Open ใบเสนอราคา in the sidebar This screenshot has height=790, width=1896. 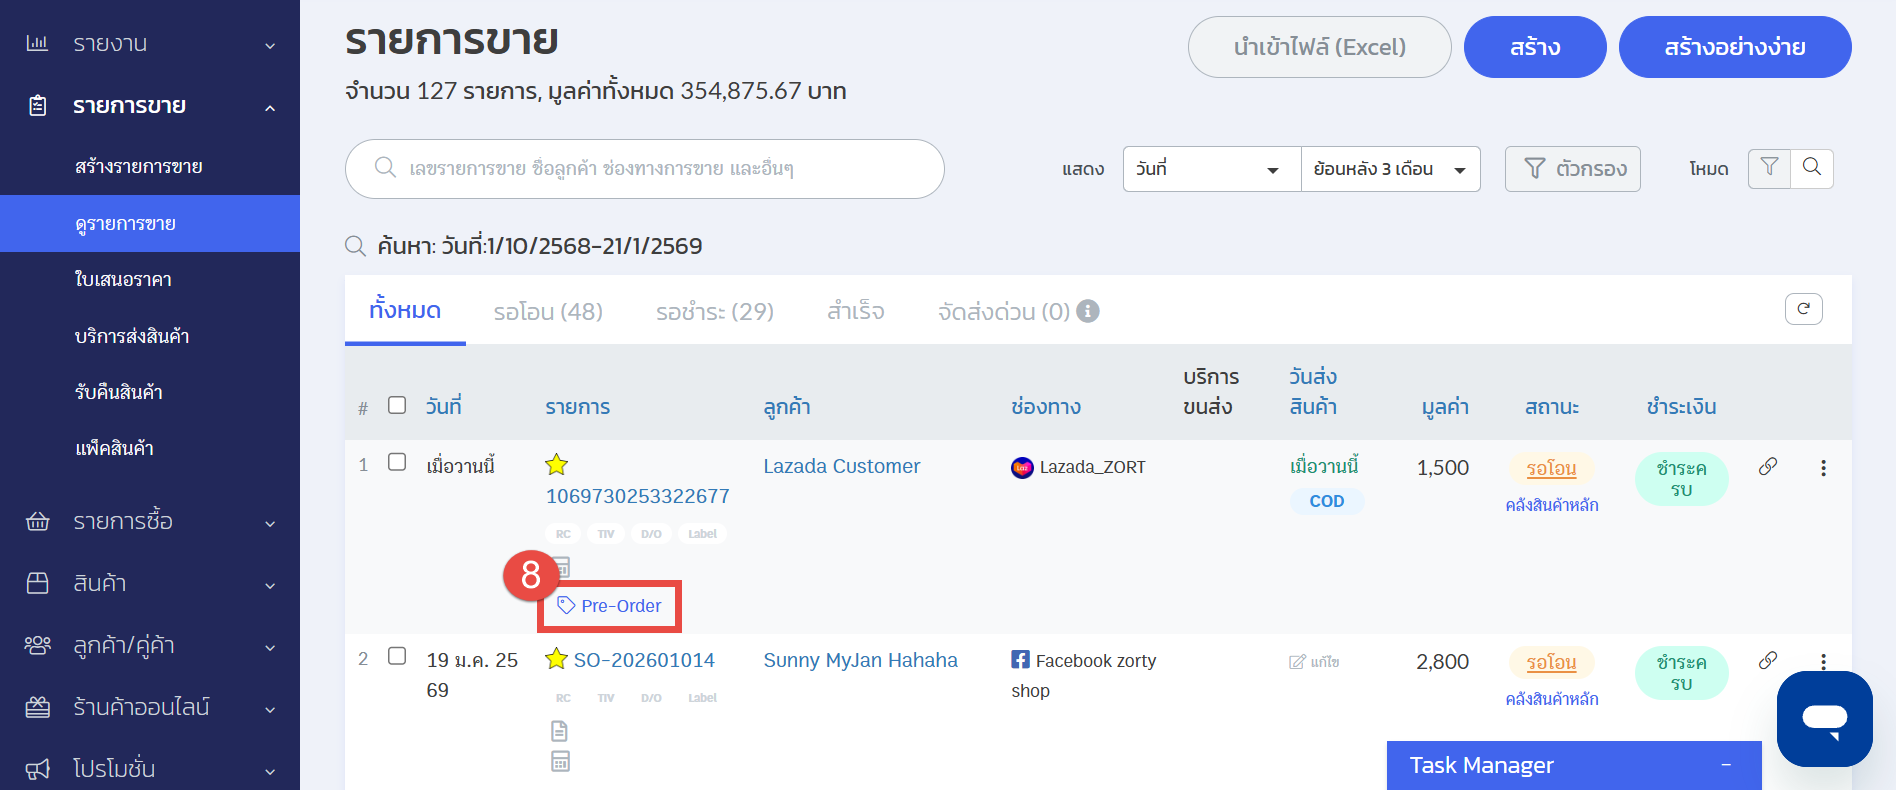coord(123,280)
